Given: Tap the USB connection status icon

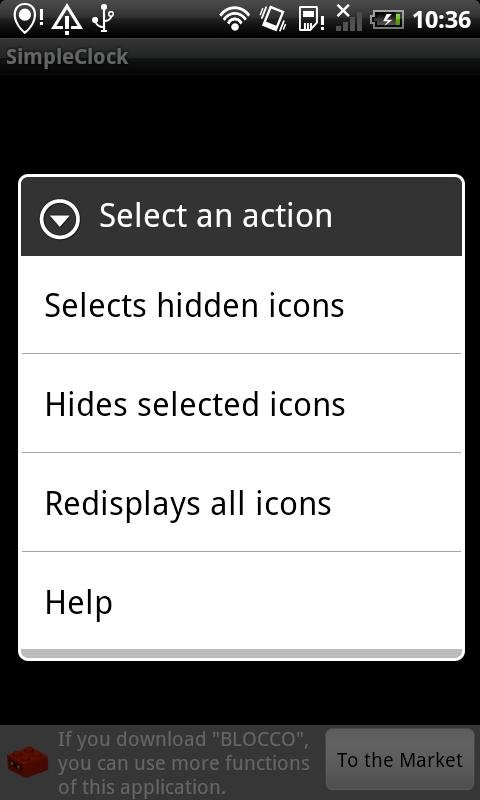Looking at the screenshot, I should tap(103, 19).
